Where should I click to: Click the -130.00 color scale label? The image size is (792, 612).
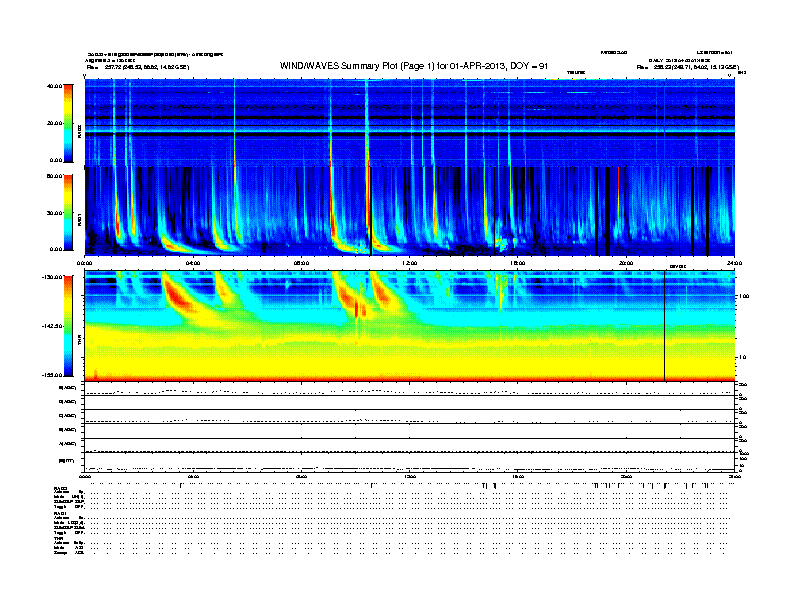click(x=52, y=277)
